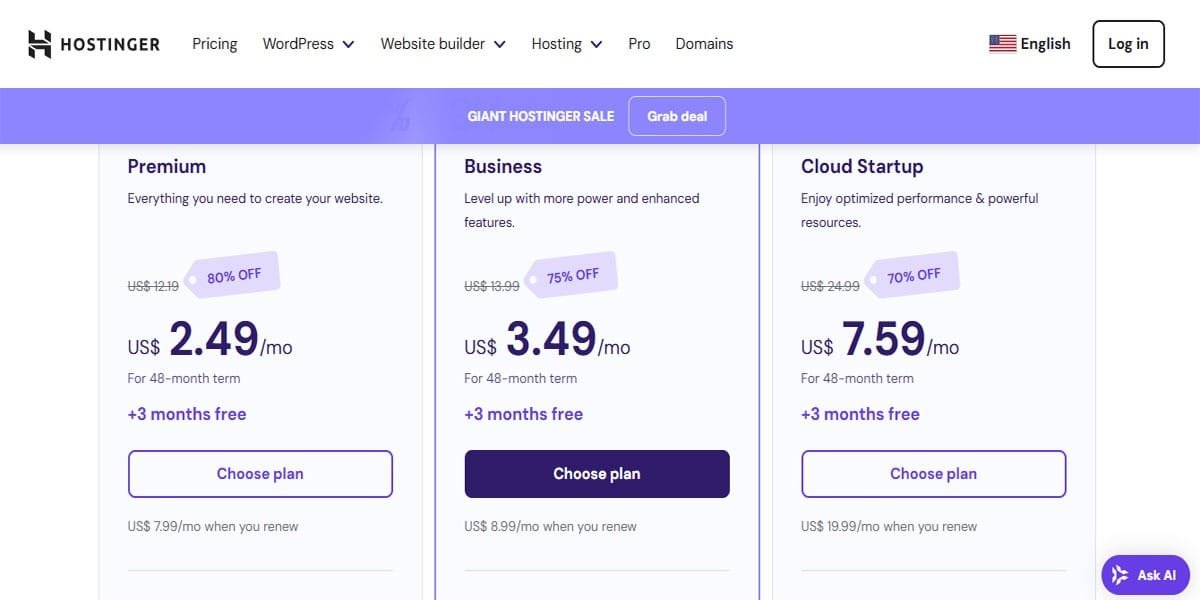Open the Pro menu link
Viewport: 1200px width, 600px height.
click(639, 44)
